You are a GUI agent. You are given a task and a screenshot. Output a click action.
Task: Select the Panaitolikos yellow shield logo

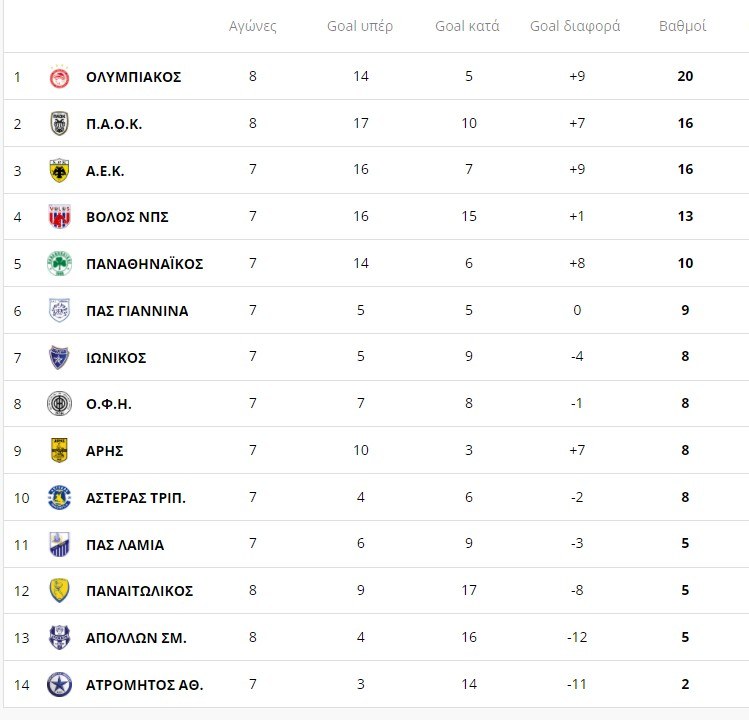(x=60, y=591)
